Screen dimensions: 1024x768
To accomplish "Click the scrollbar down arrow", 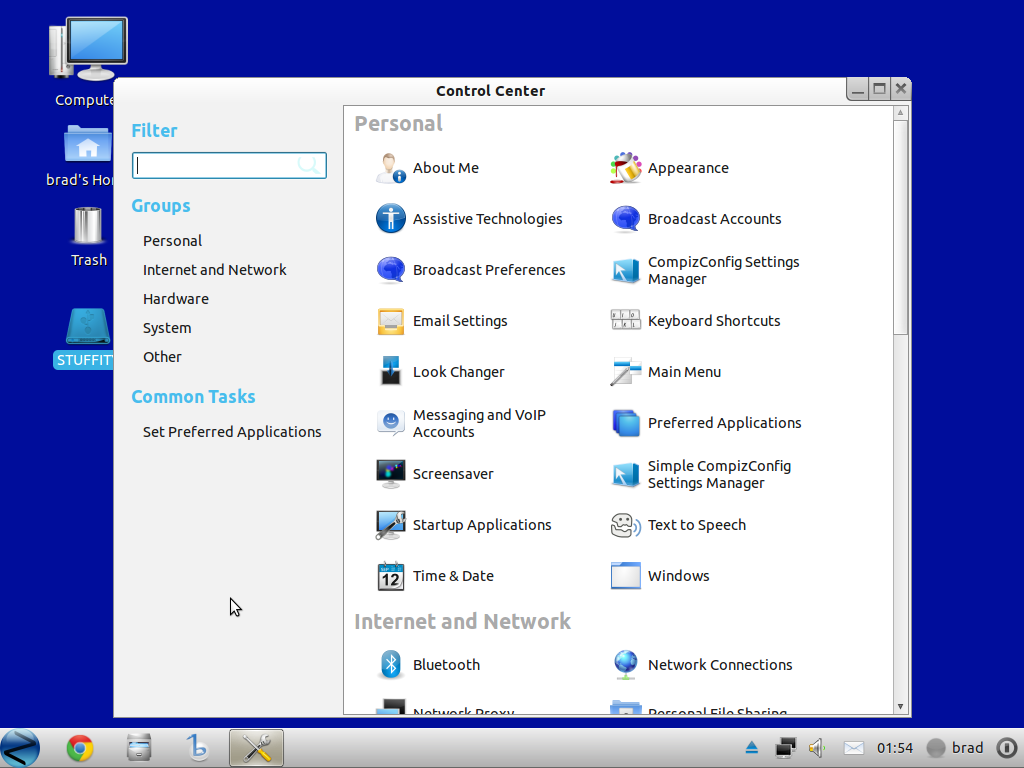I will [x=901, y=707].
